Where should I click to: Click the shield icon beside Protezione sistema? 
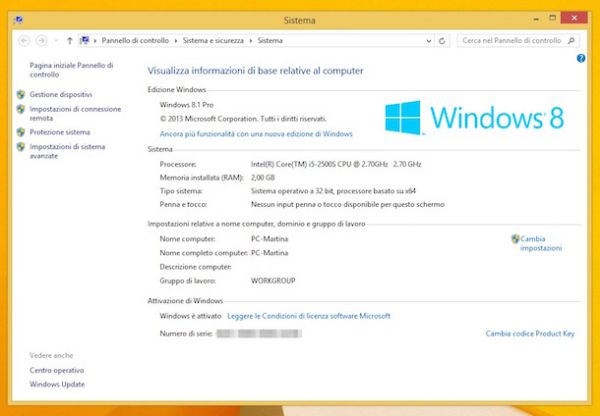point(21,132)
